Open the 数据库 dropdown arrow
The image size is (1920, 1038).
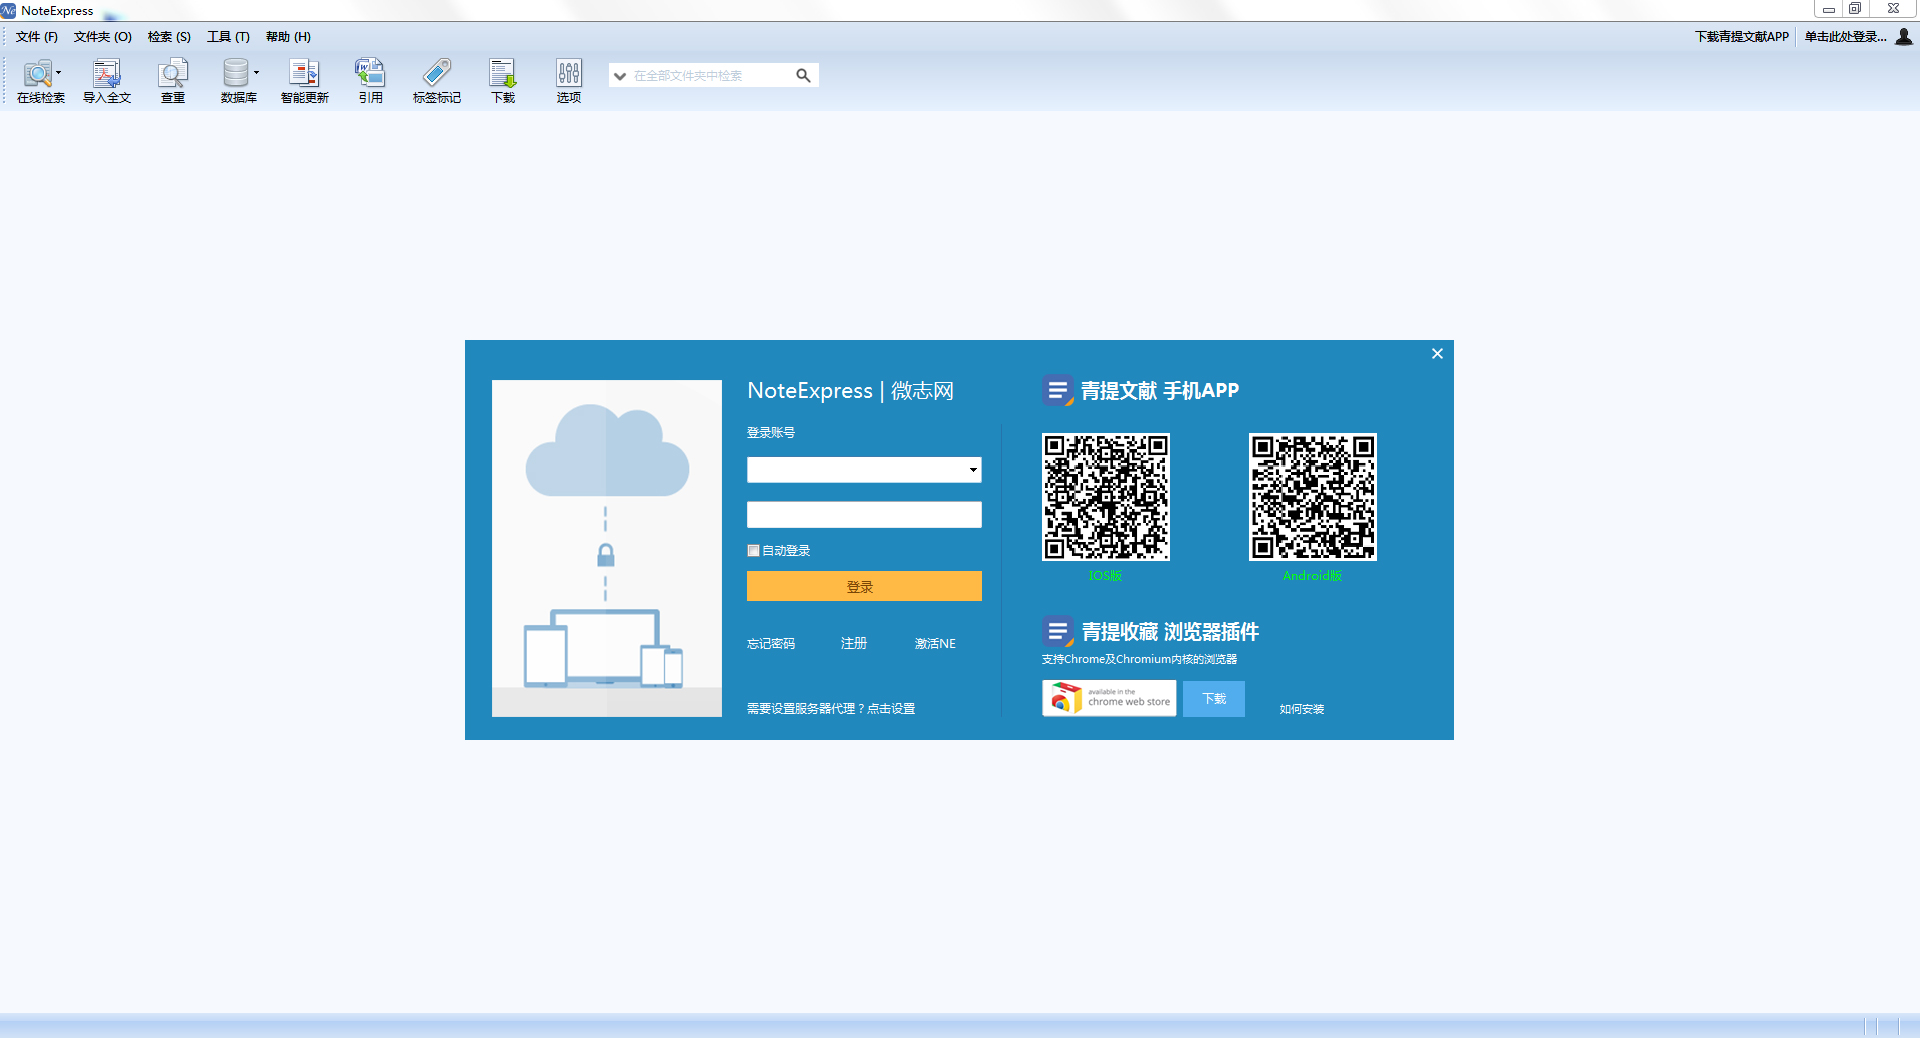(x=256, y=72)
